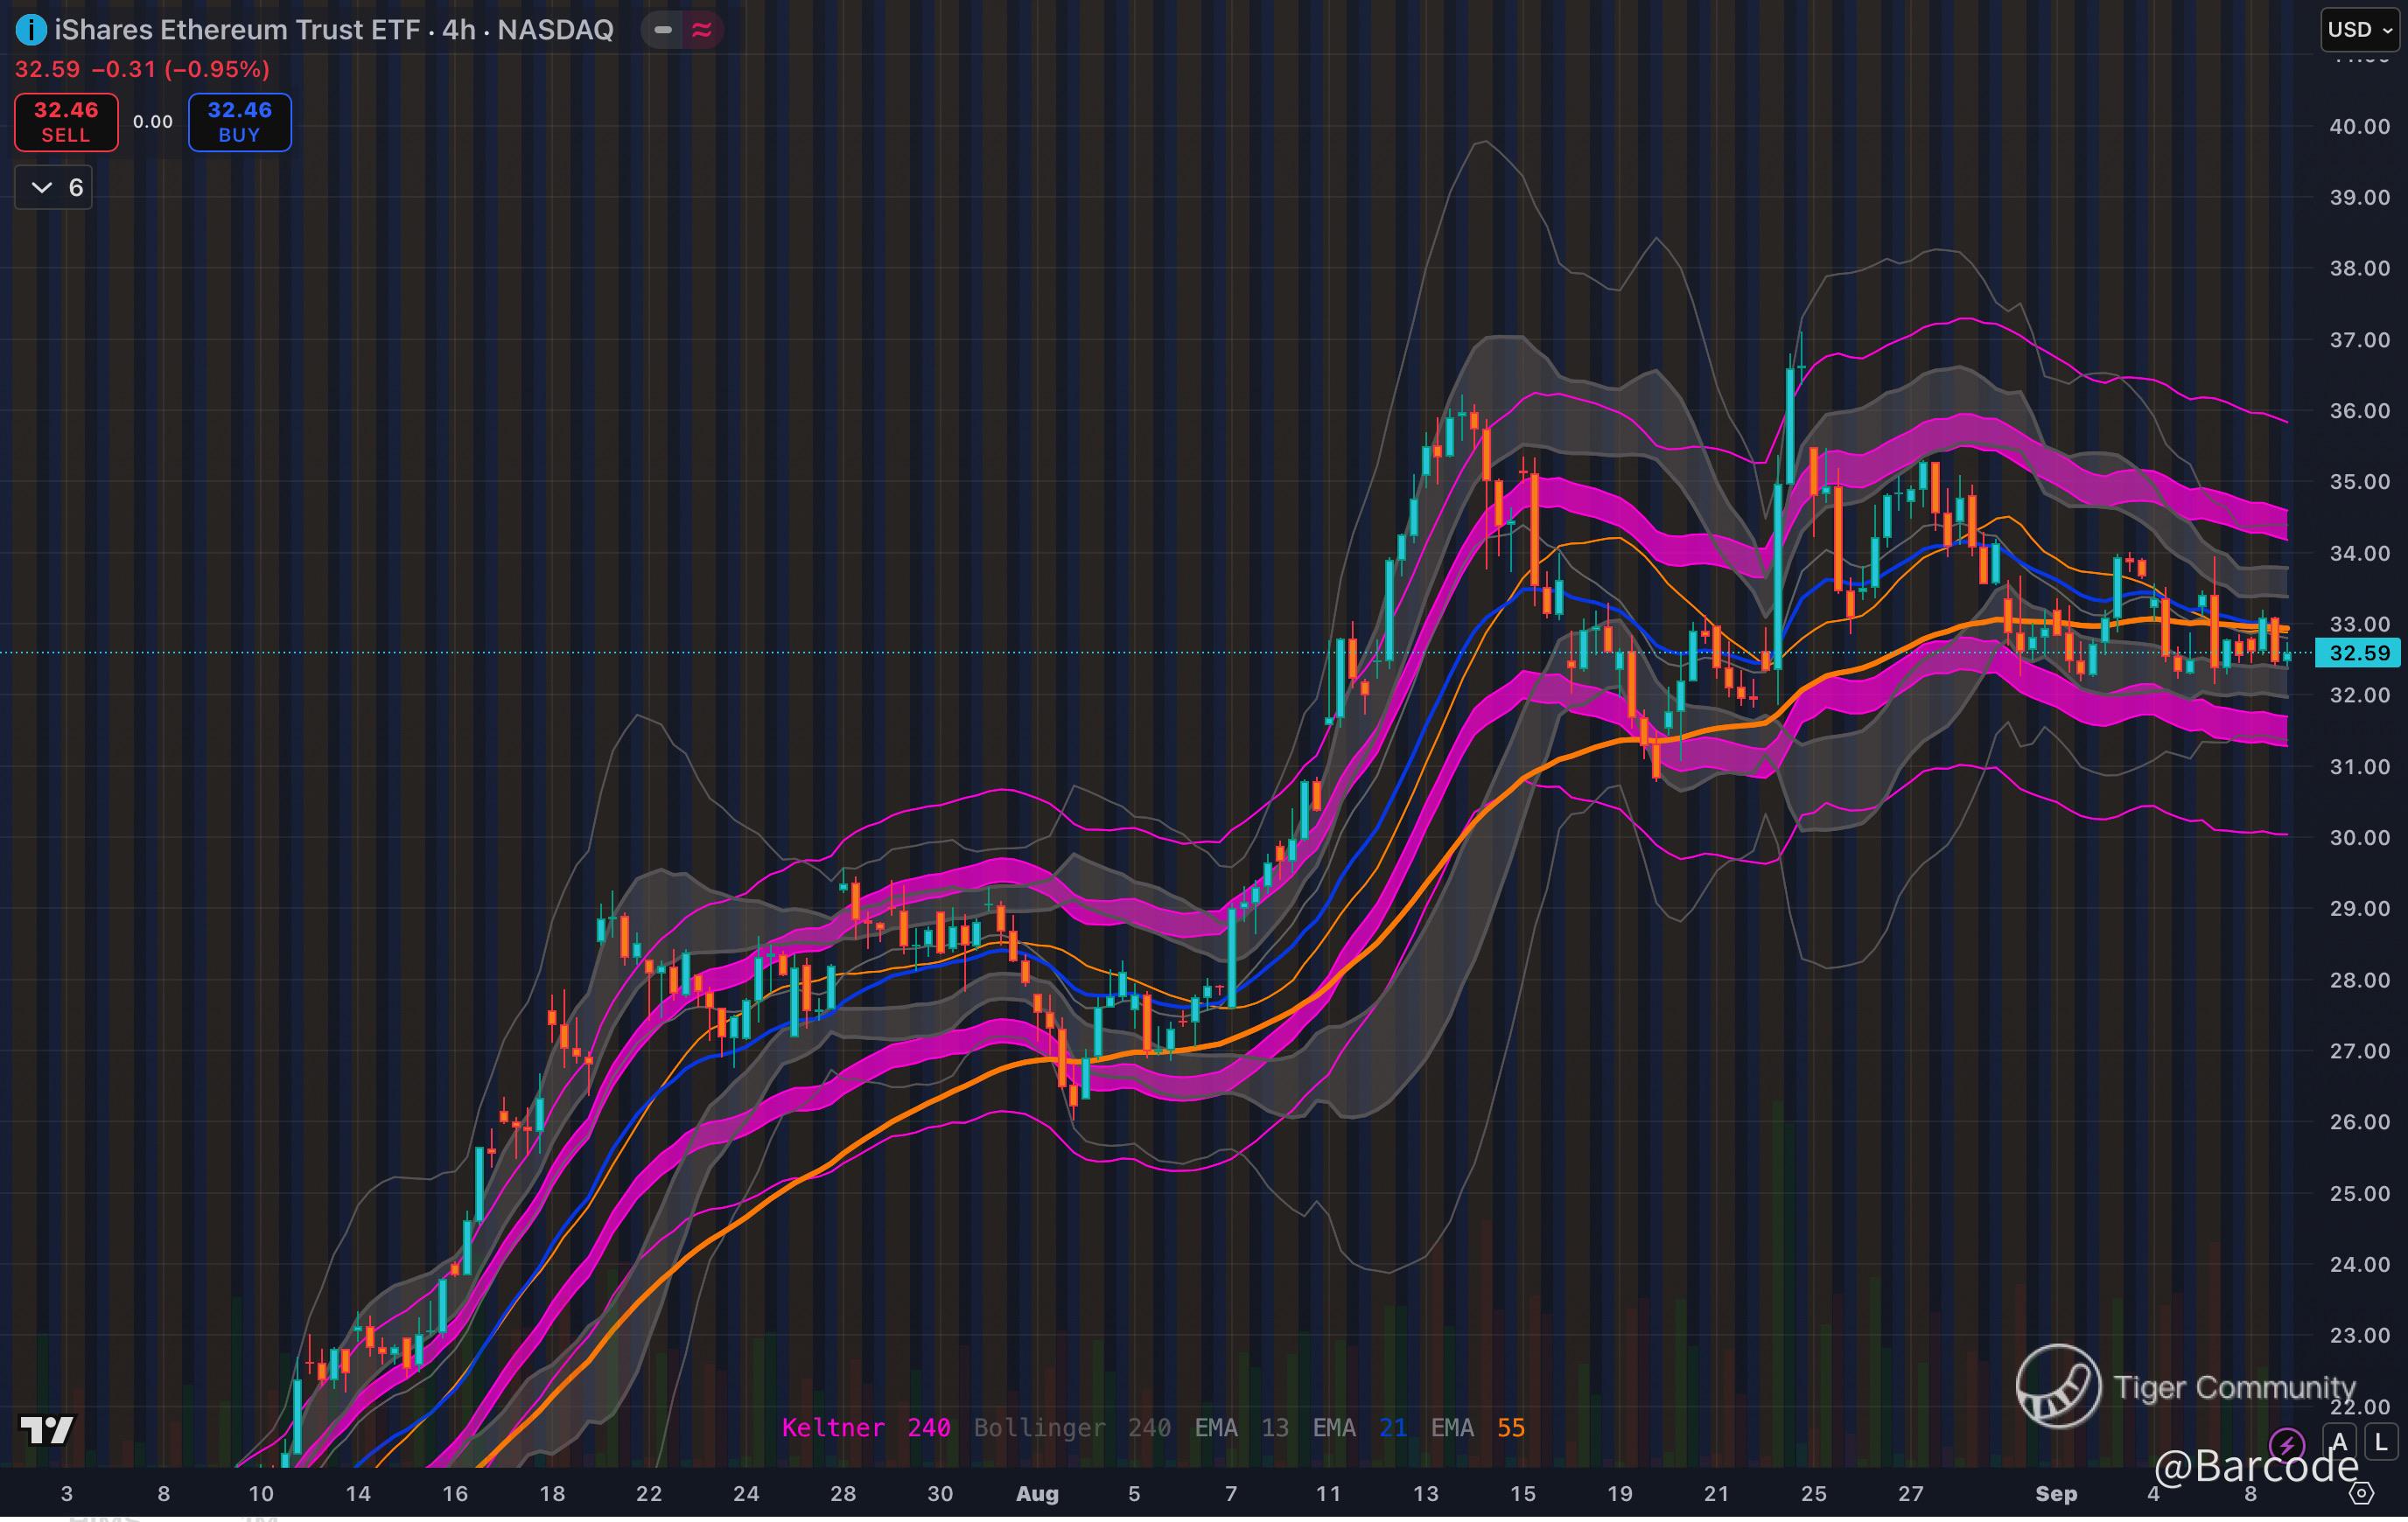The height and width of the screenshot is (1522, 2408).
Task: Click the Tiger Community logo
Action: coord(2058,1386)
